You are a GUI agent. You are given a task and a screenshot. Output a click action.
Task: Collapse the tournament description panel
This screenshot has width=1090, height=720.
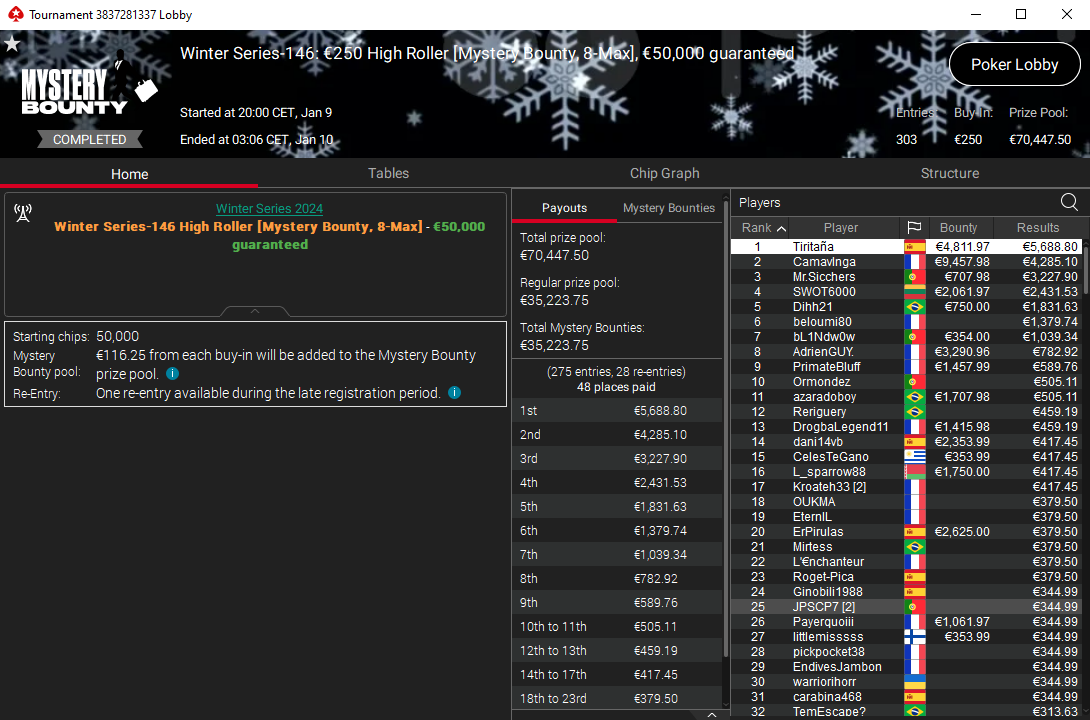(x=255, y=311)
